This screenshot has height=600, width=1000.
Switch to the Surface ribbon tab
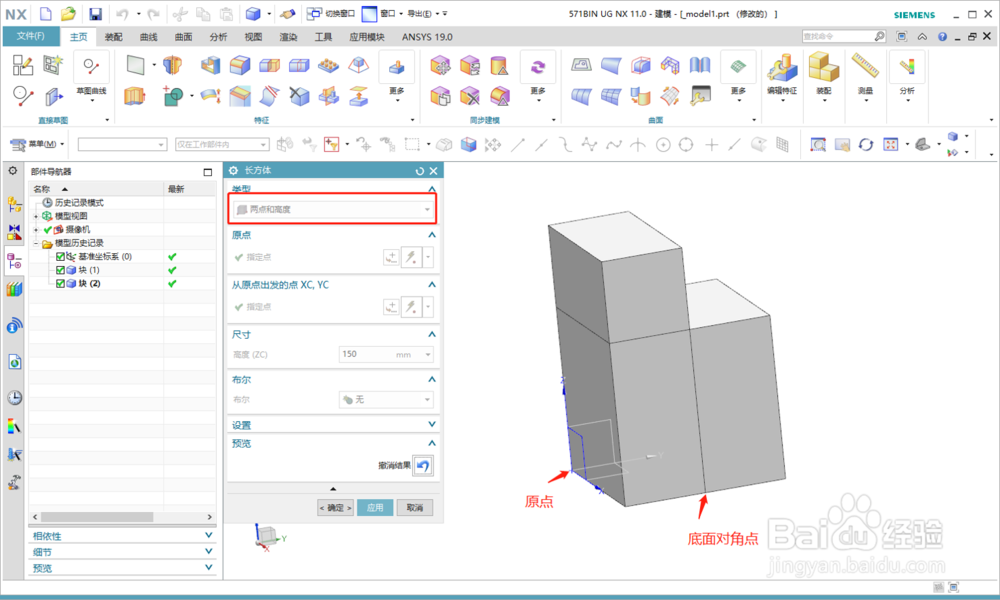pyautogui.click(x=184, y=37)
